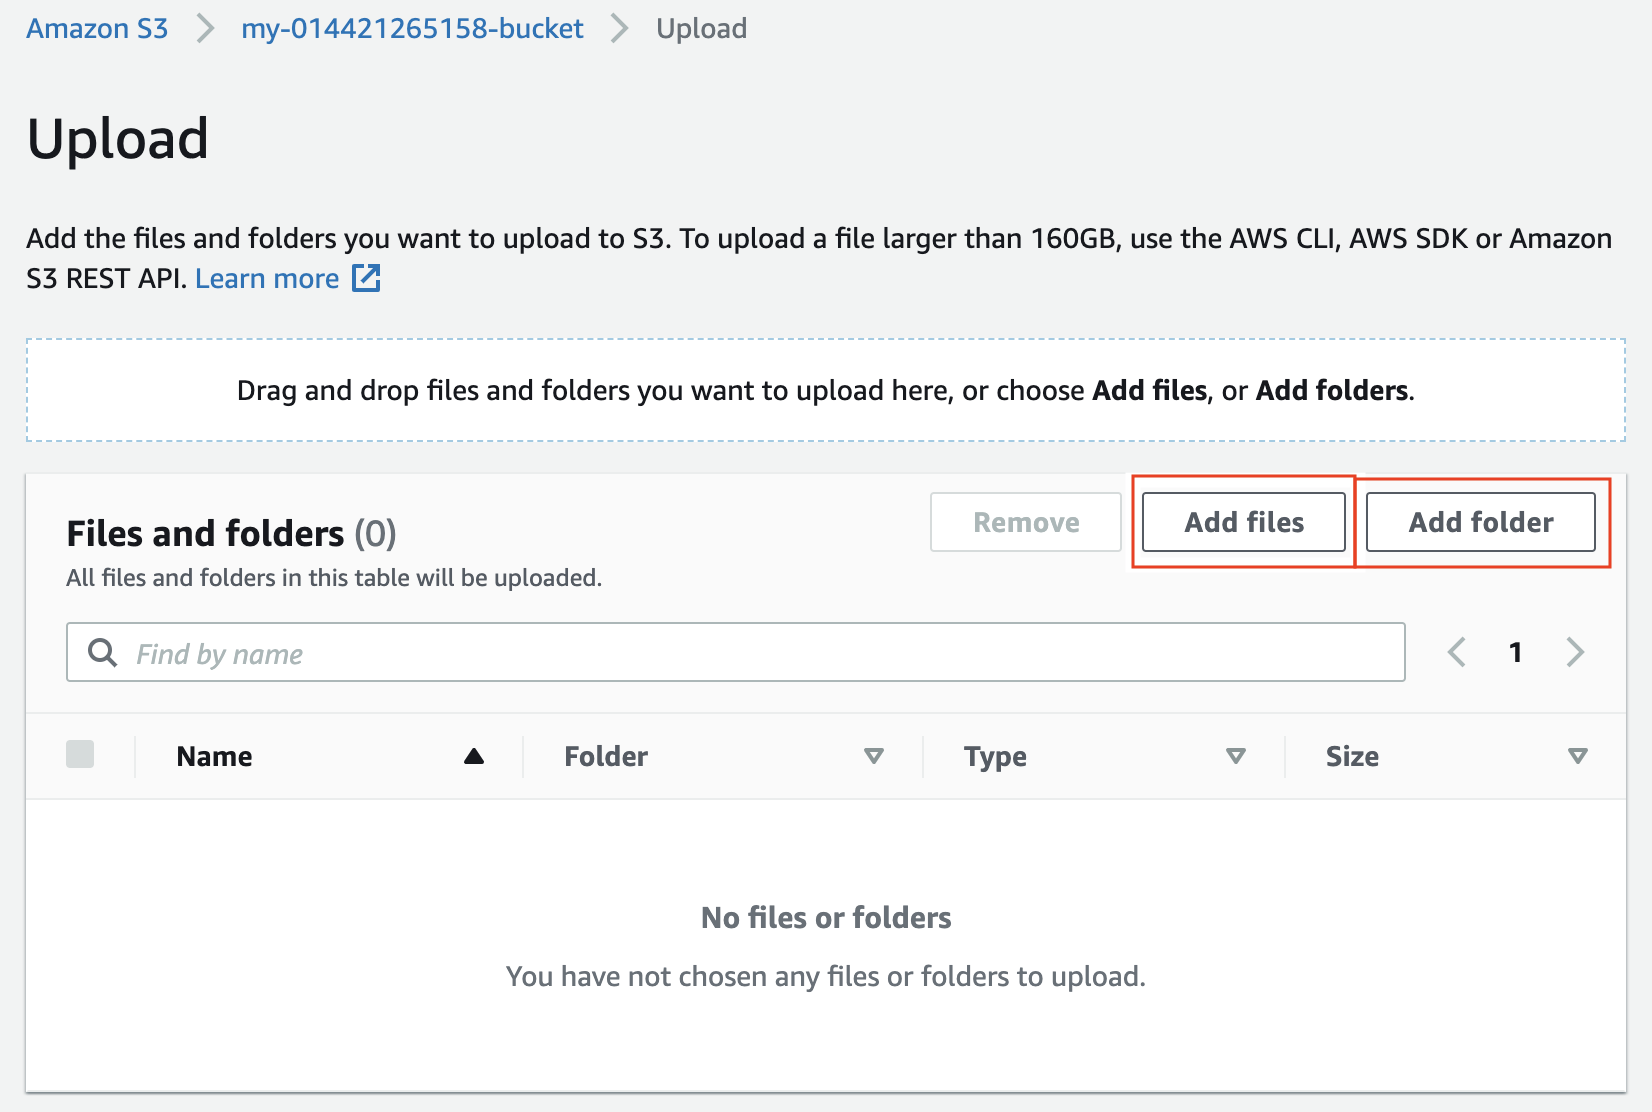Sort by the Size column header
The width and height of the screenshot is (1652, 1112).
tap(1352, 757)
